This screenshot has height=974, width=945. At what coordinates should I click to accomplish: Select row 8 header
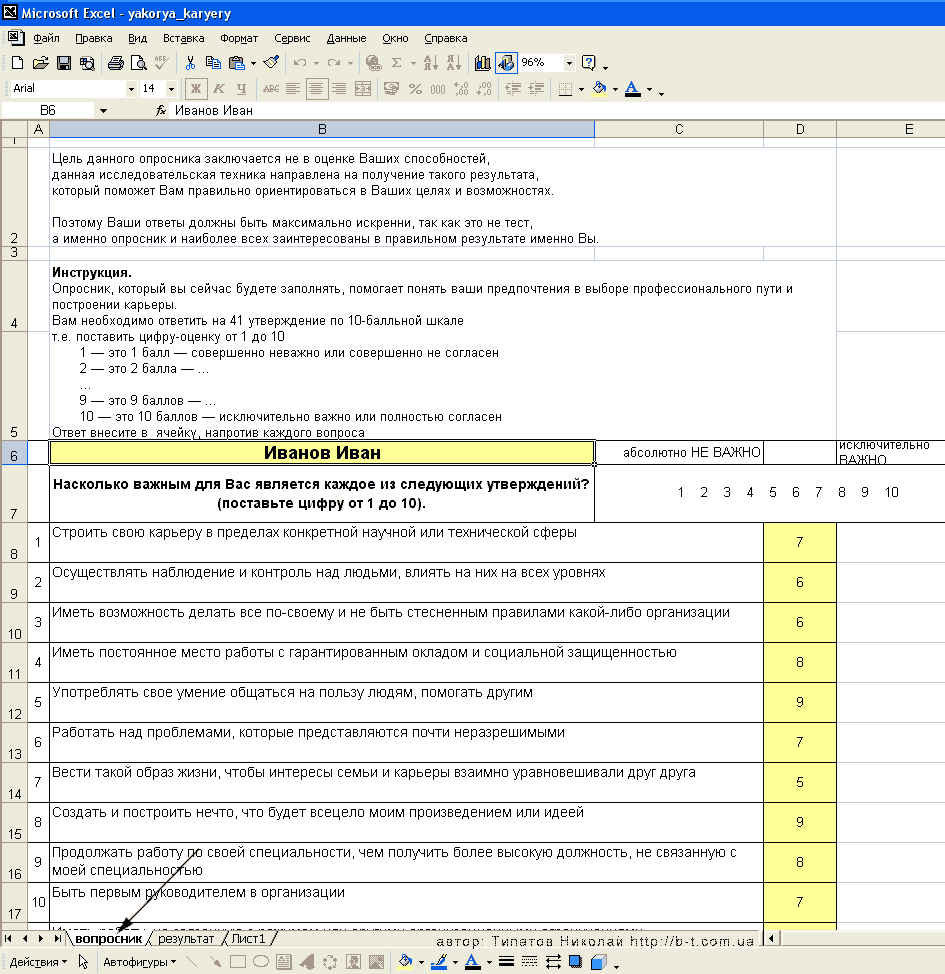(14, 543)
